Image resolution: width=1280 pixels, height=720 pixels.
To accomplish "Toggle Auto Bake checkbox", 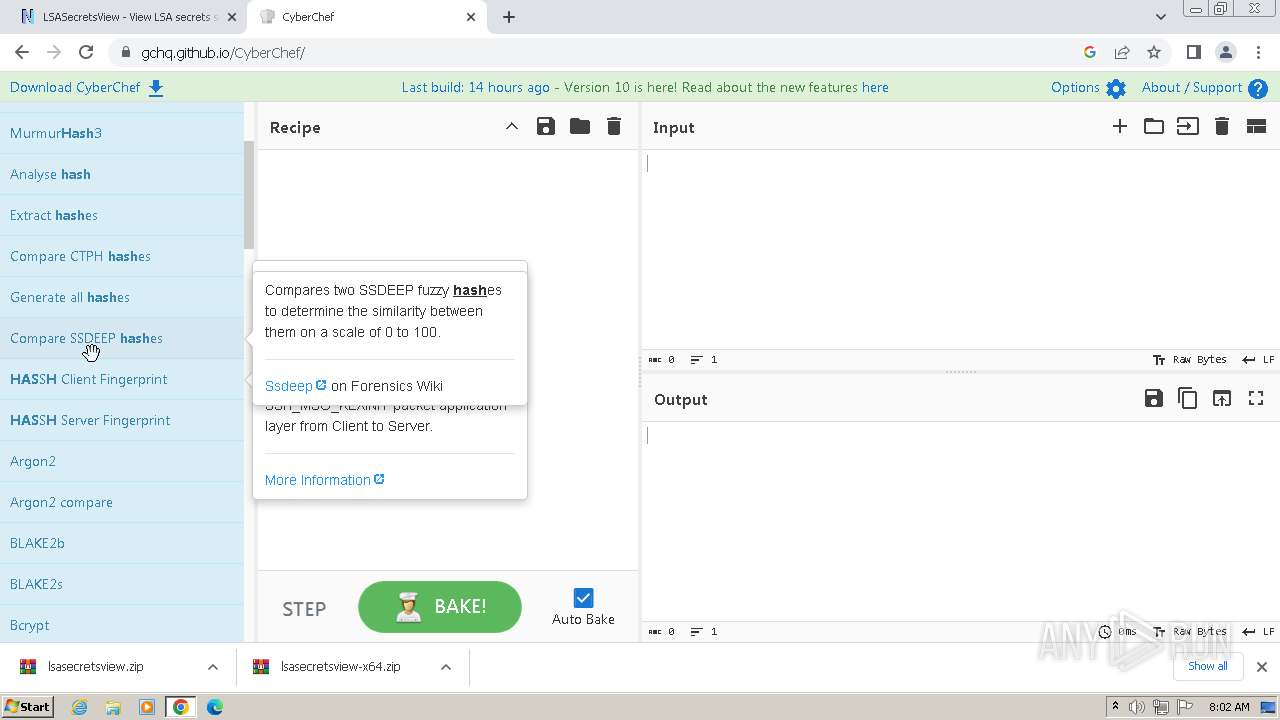I will tap(583, 598).
